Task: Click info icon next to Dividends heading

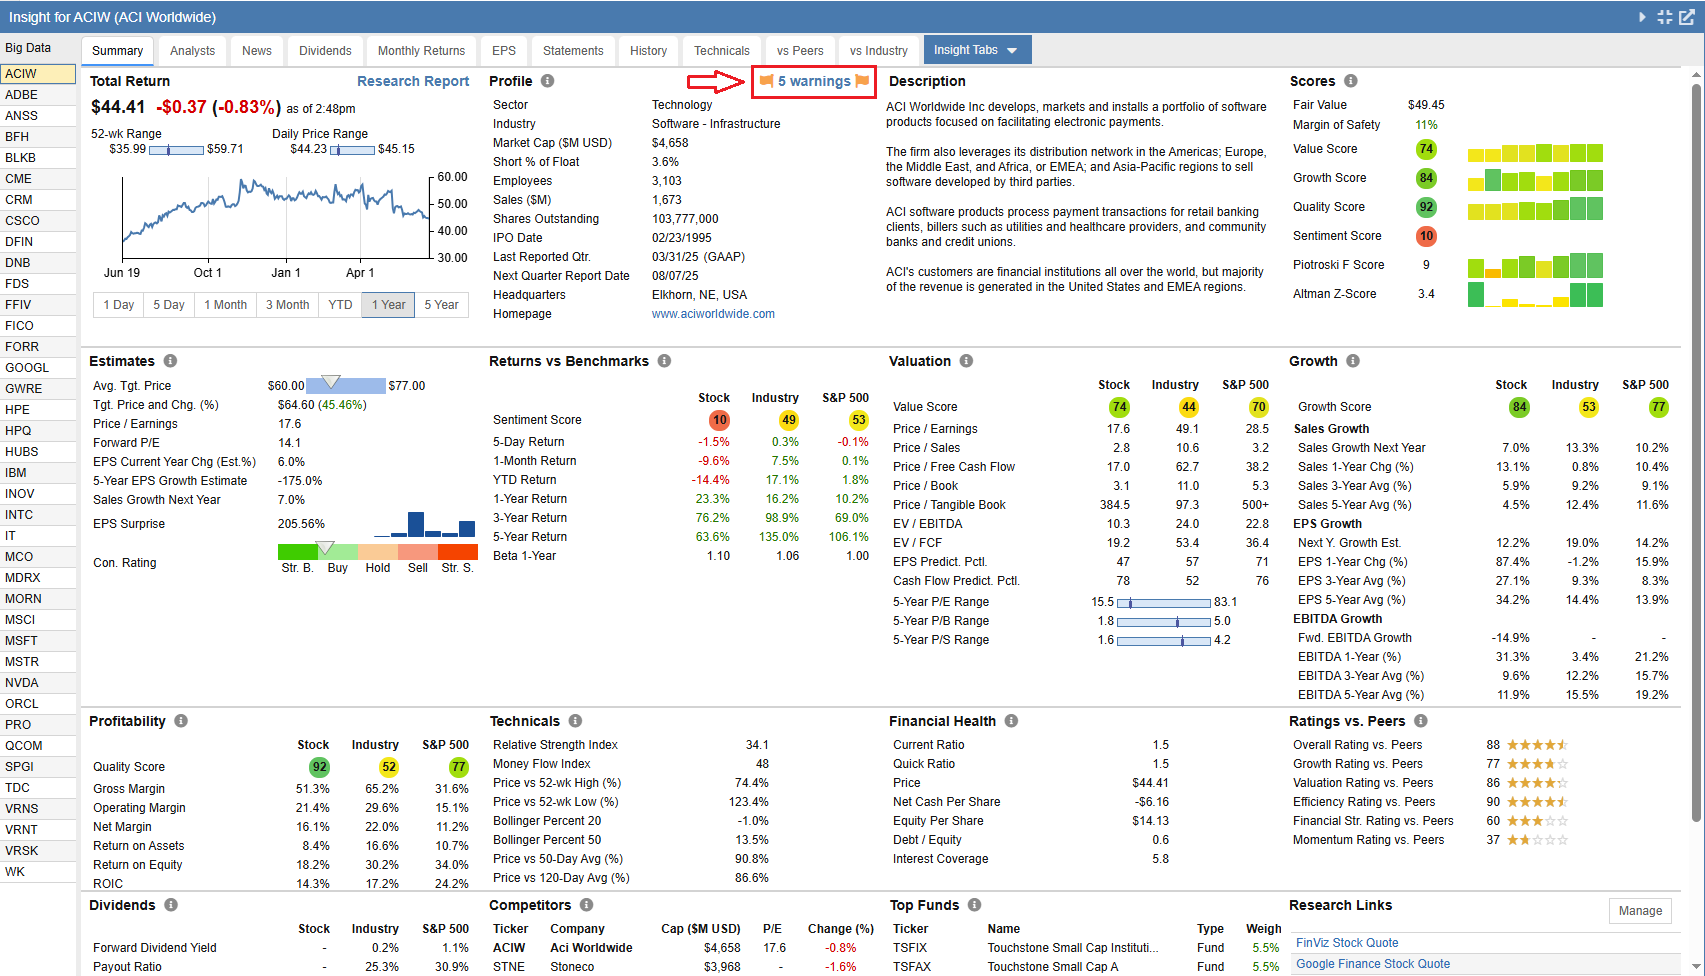Action: click(x=171, y=905)
